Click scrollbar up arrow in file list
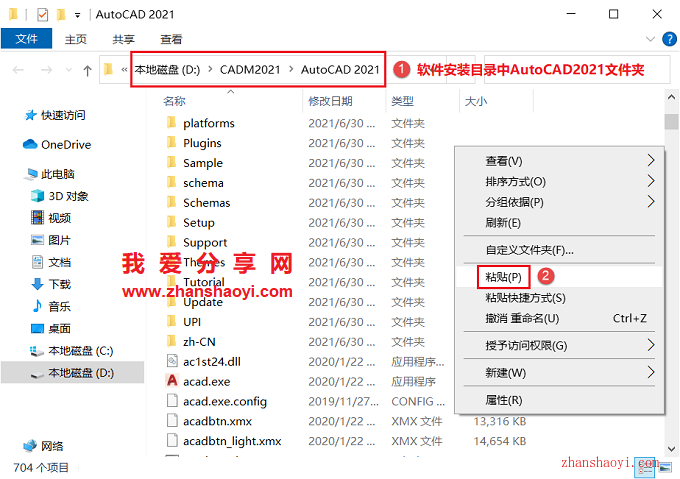 (x=671, y=98)
